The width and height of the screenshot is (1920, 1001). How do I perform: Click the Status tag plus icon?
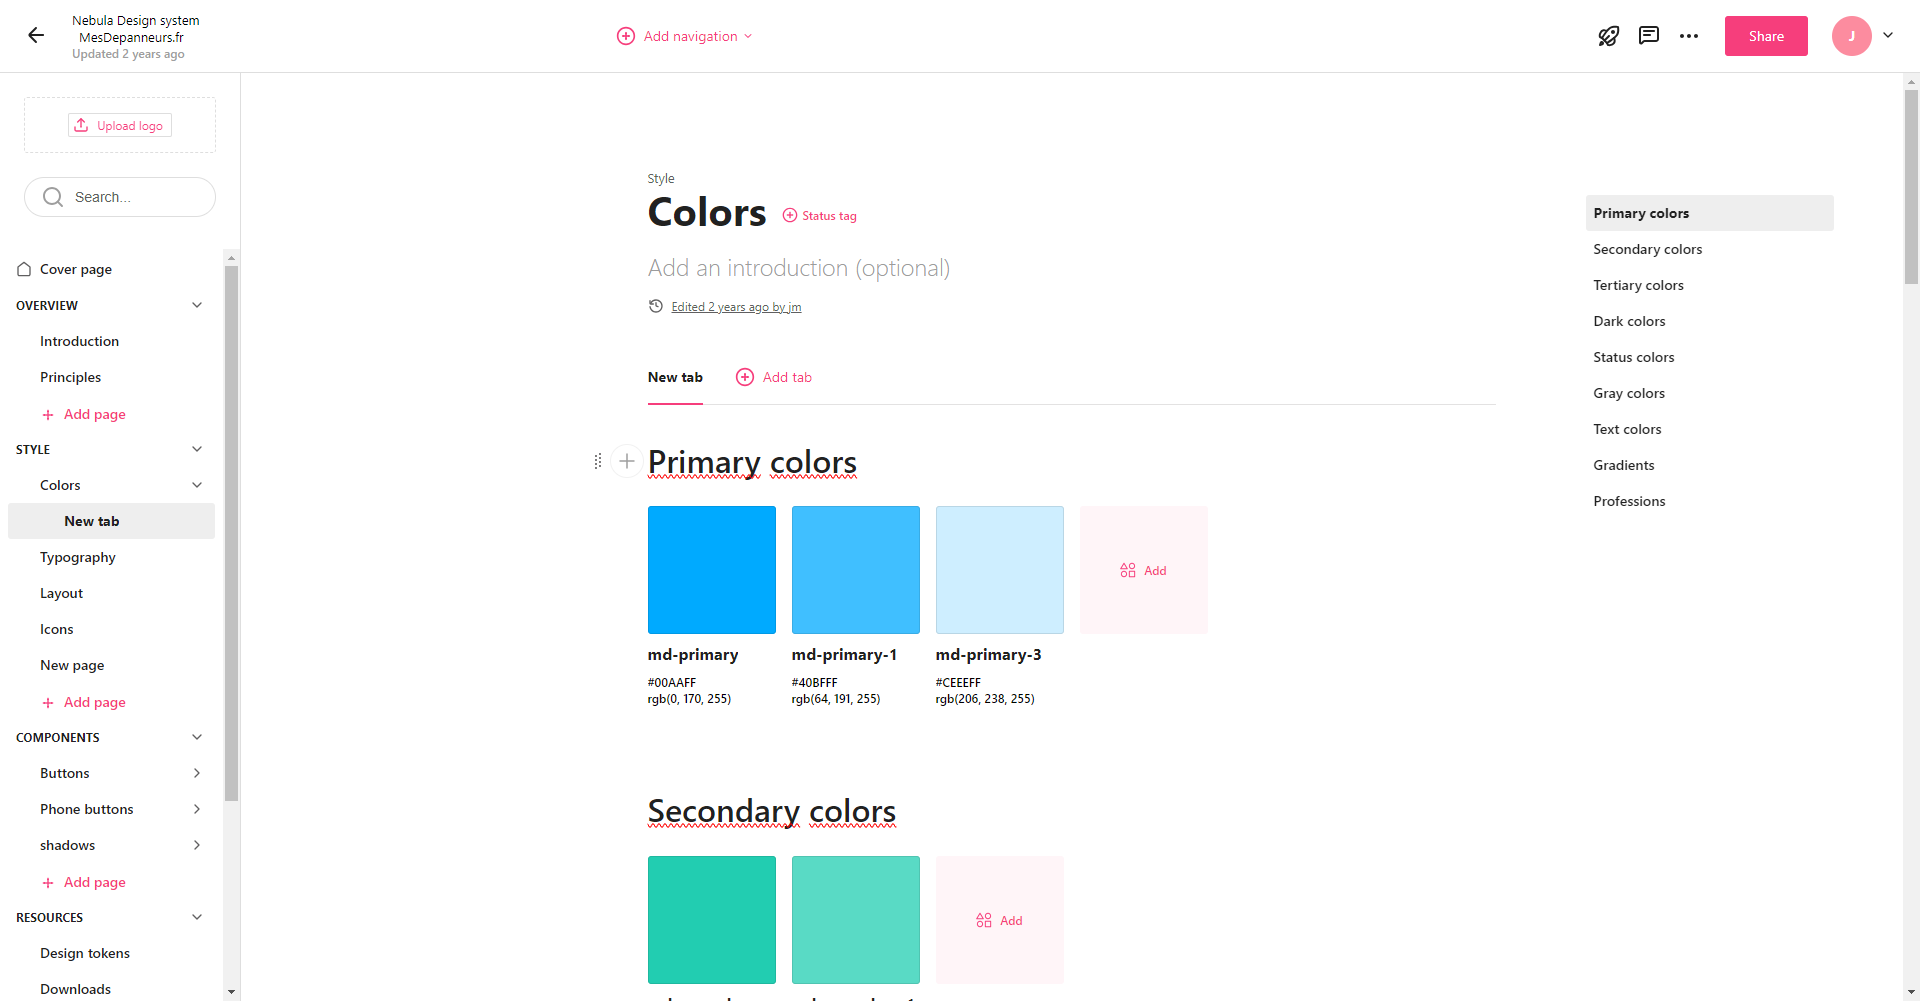tap(790, 216)
